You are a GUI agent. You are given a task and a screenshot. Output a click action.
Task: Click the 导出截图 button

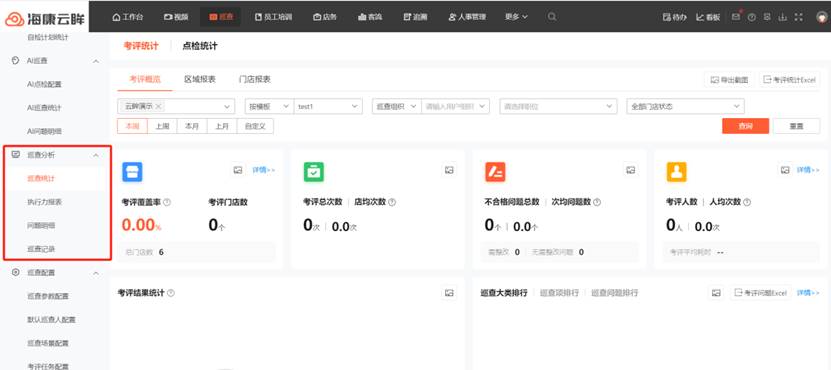(729, 80)
